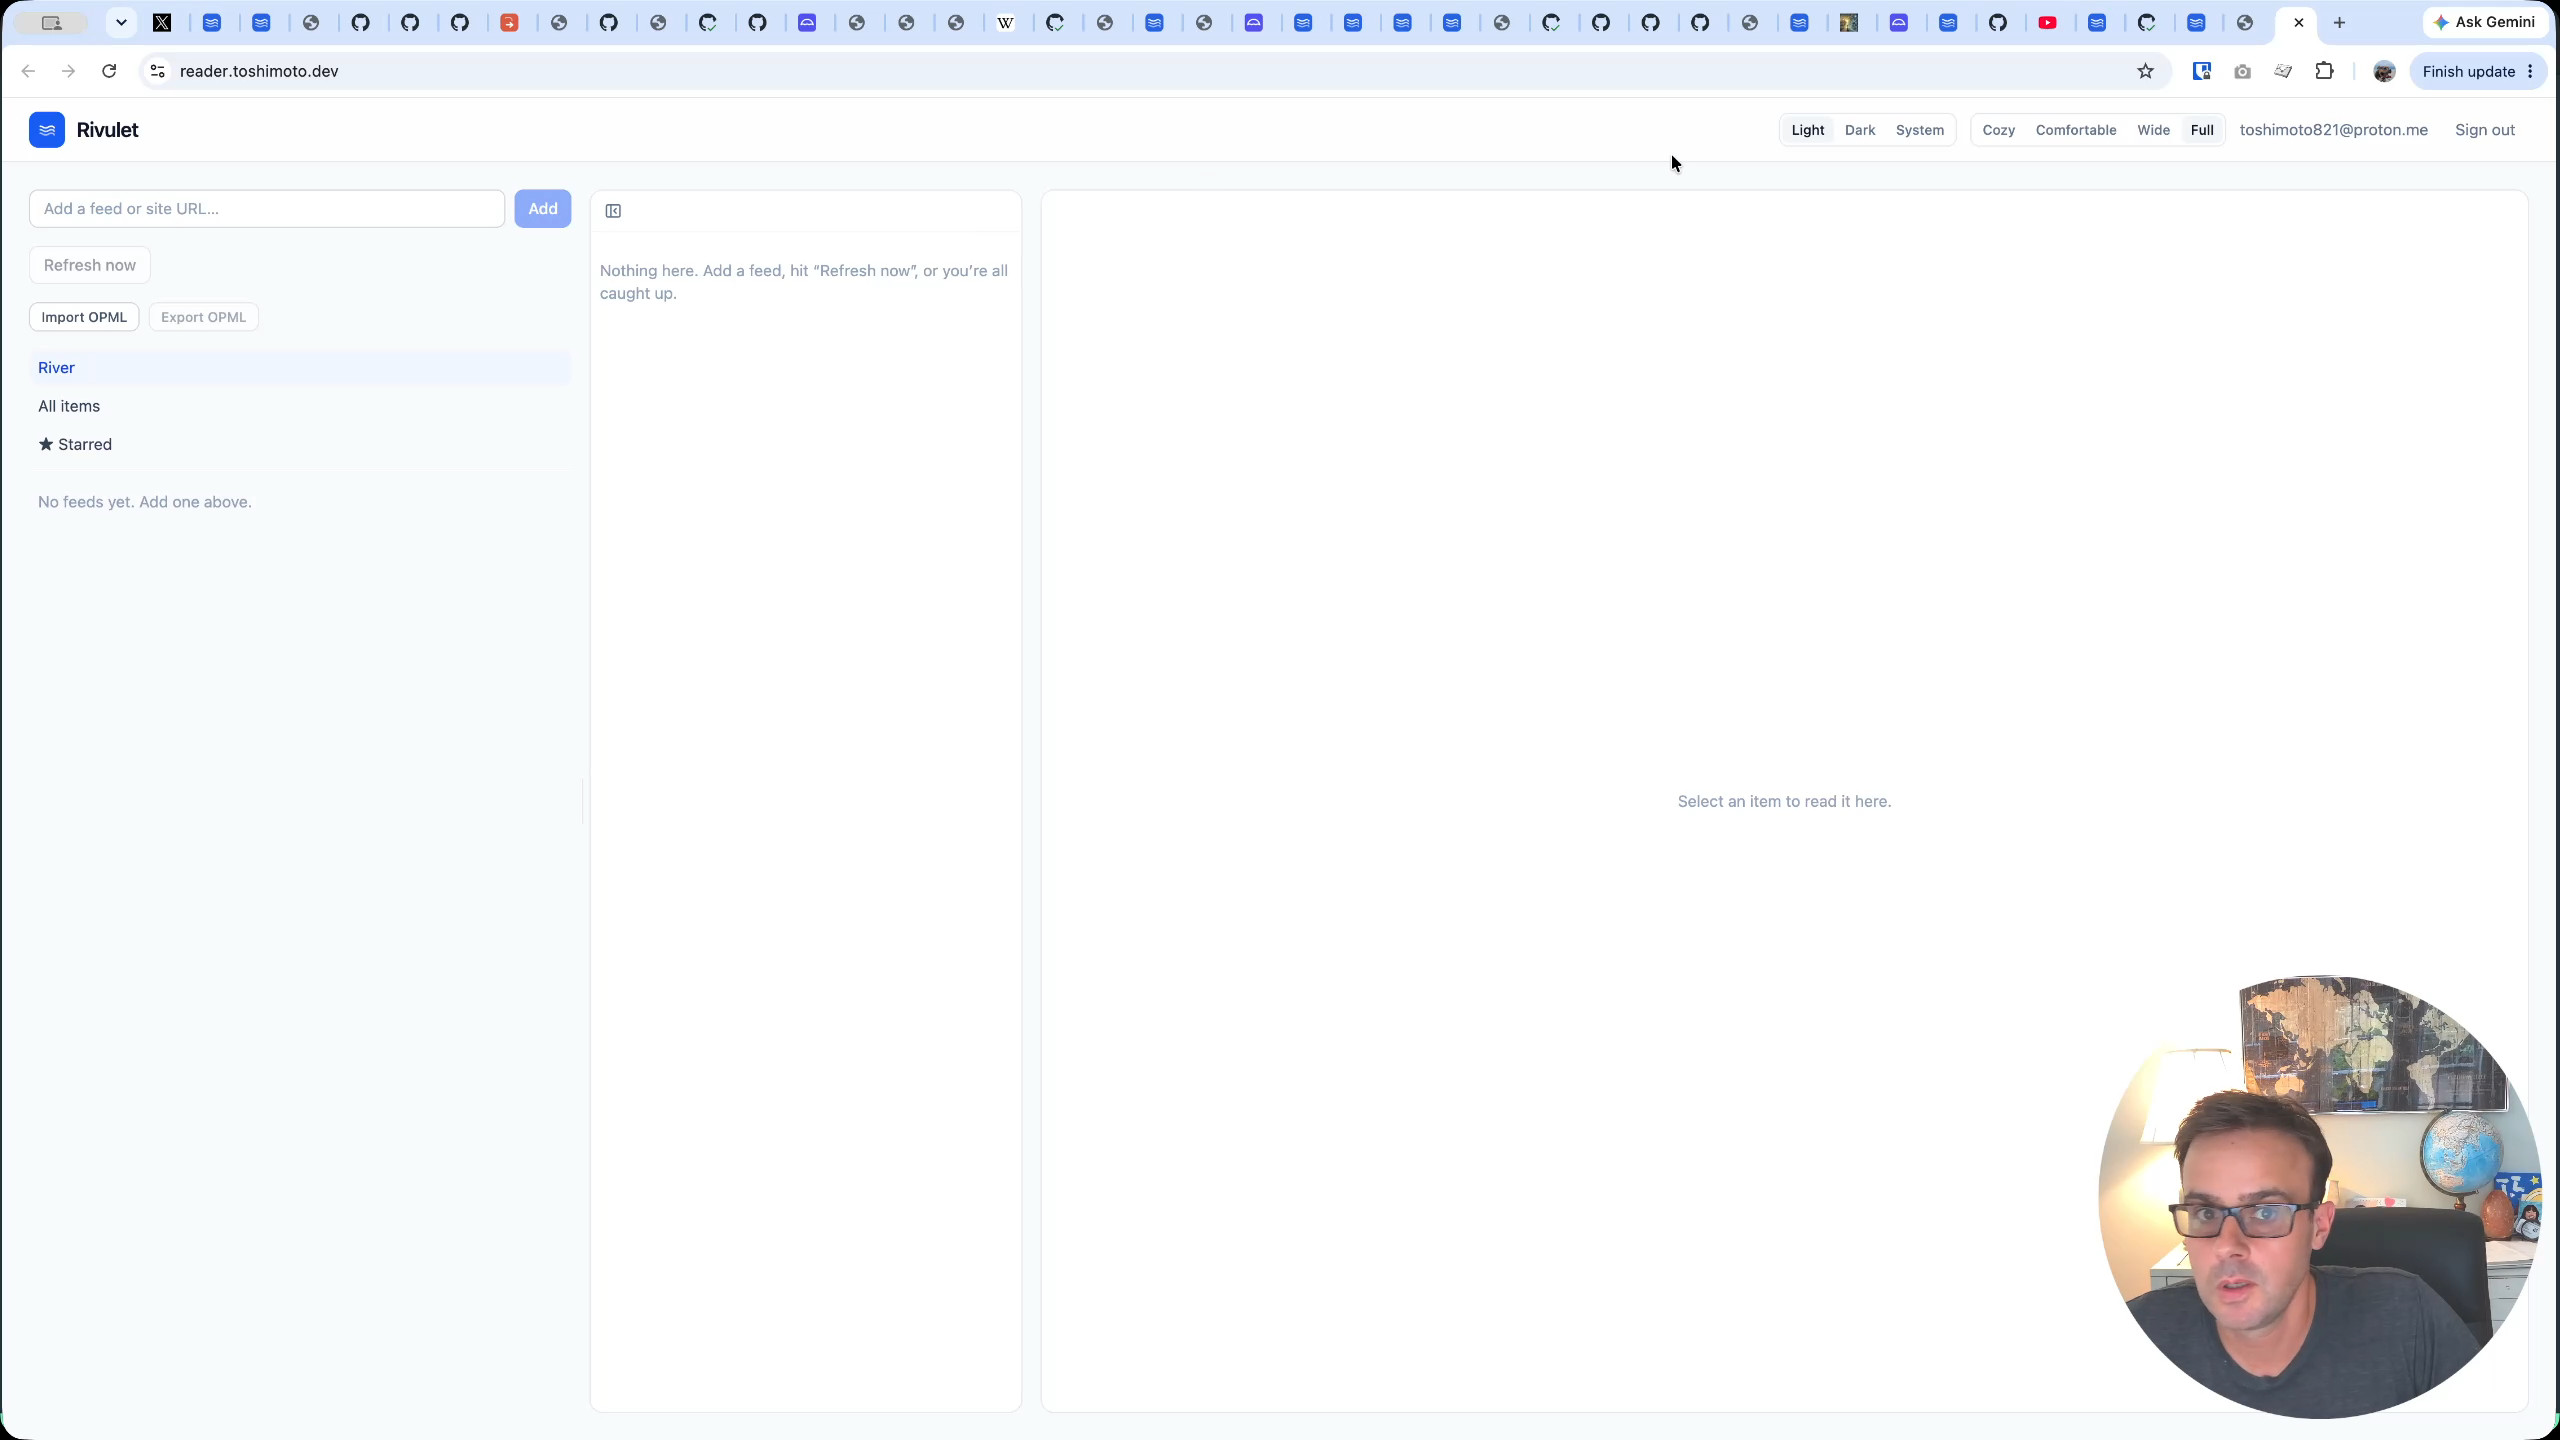The width and height of the screenshot is (2560, 1440).
Task: Click the 'No feeds yet. Add one above.' message
Action: click(x=145, y=502)
